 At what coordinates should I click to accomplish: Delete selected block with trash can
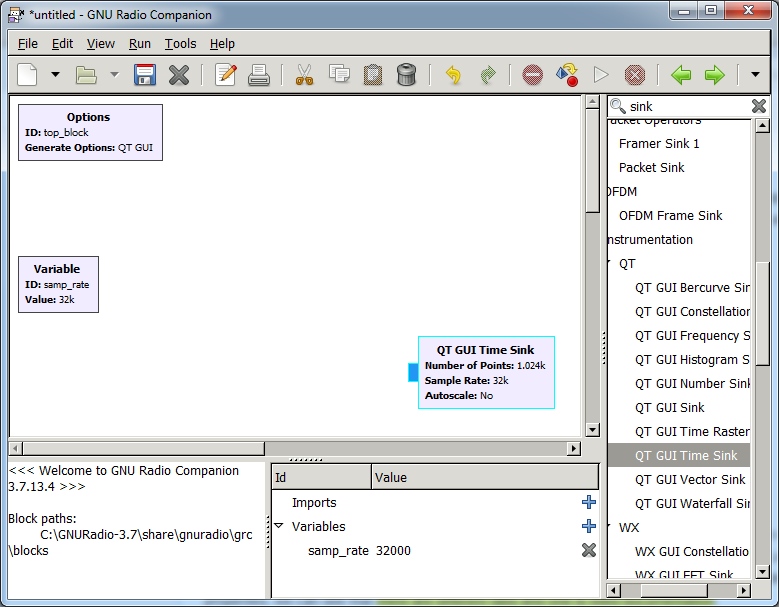pyautogui.click(x=406, y=75)
